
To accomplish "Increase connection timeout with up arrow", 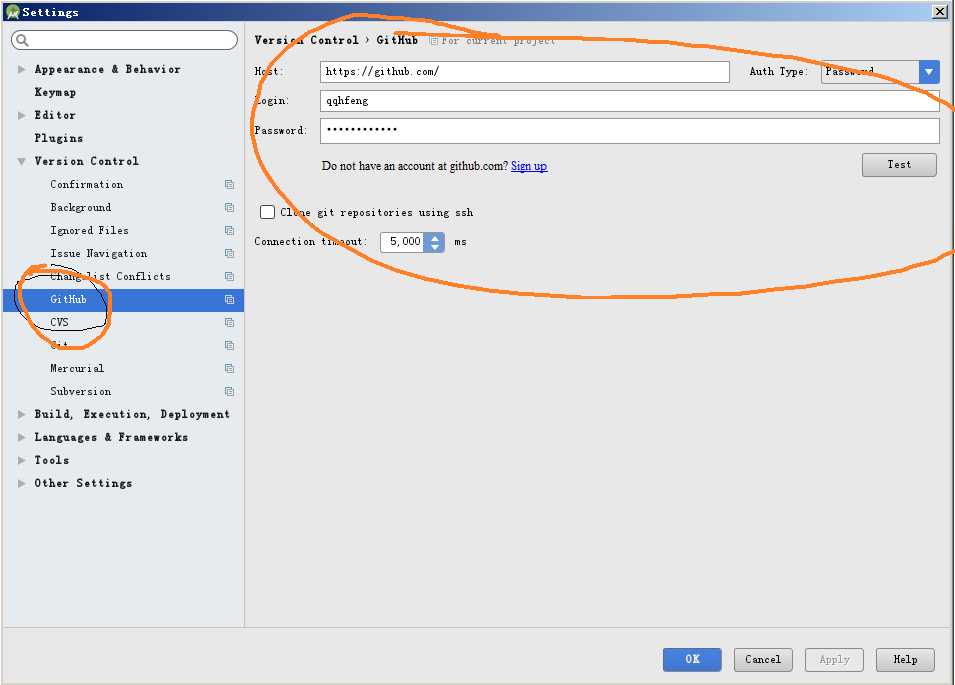I will point(434,237).
